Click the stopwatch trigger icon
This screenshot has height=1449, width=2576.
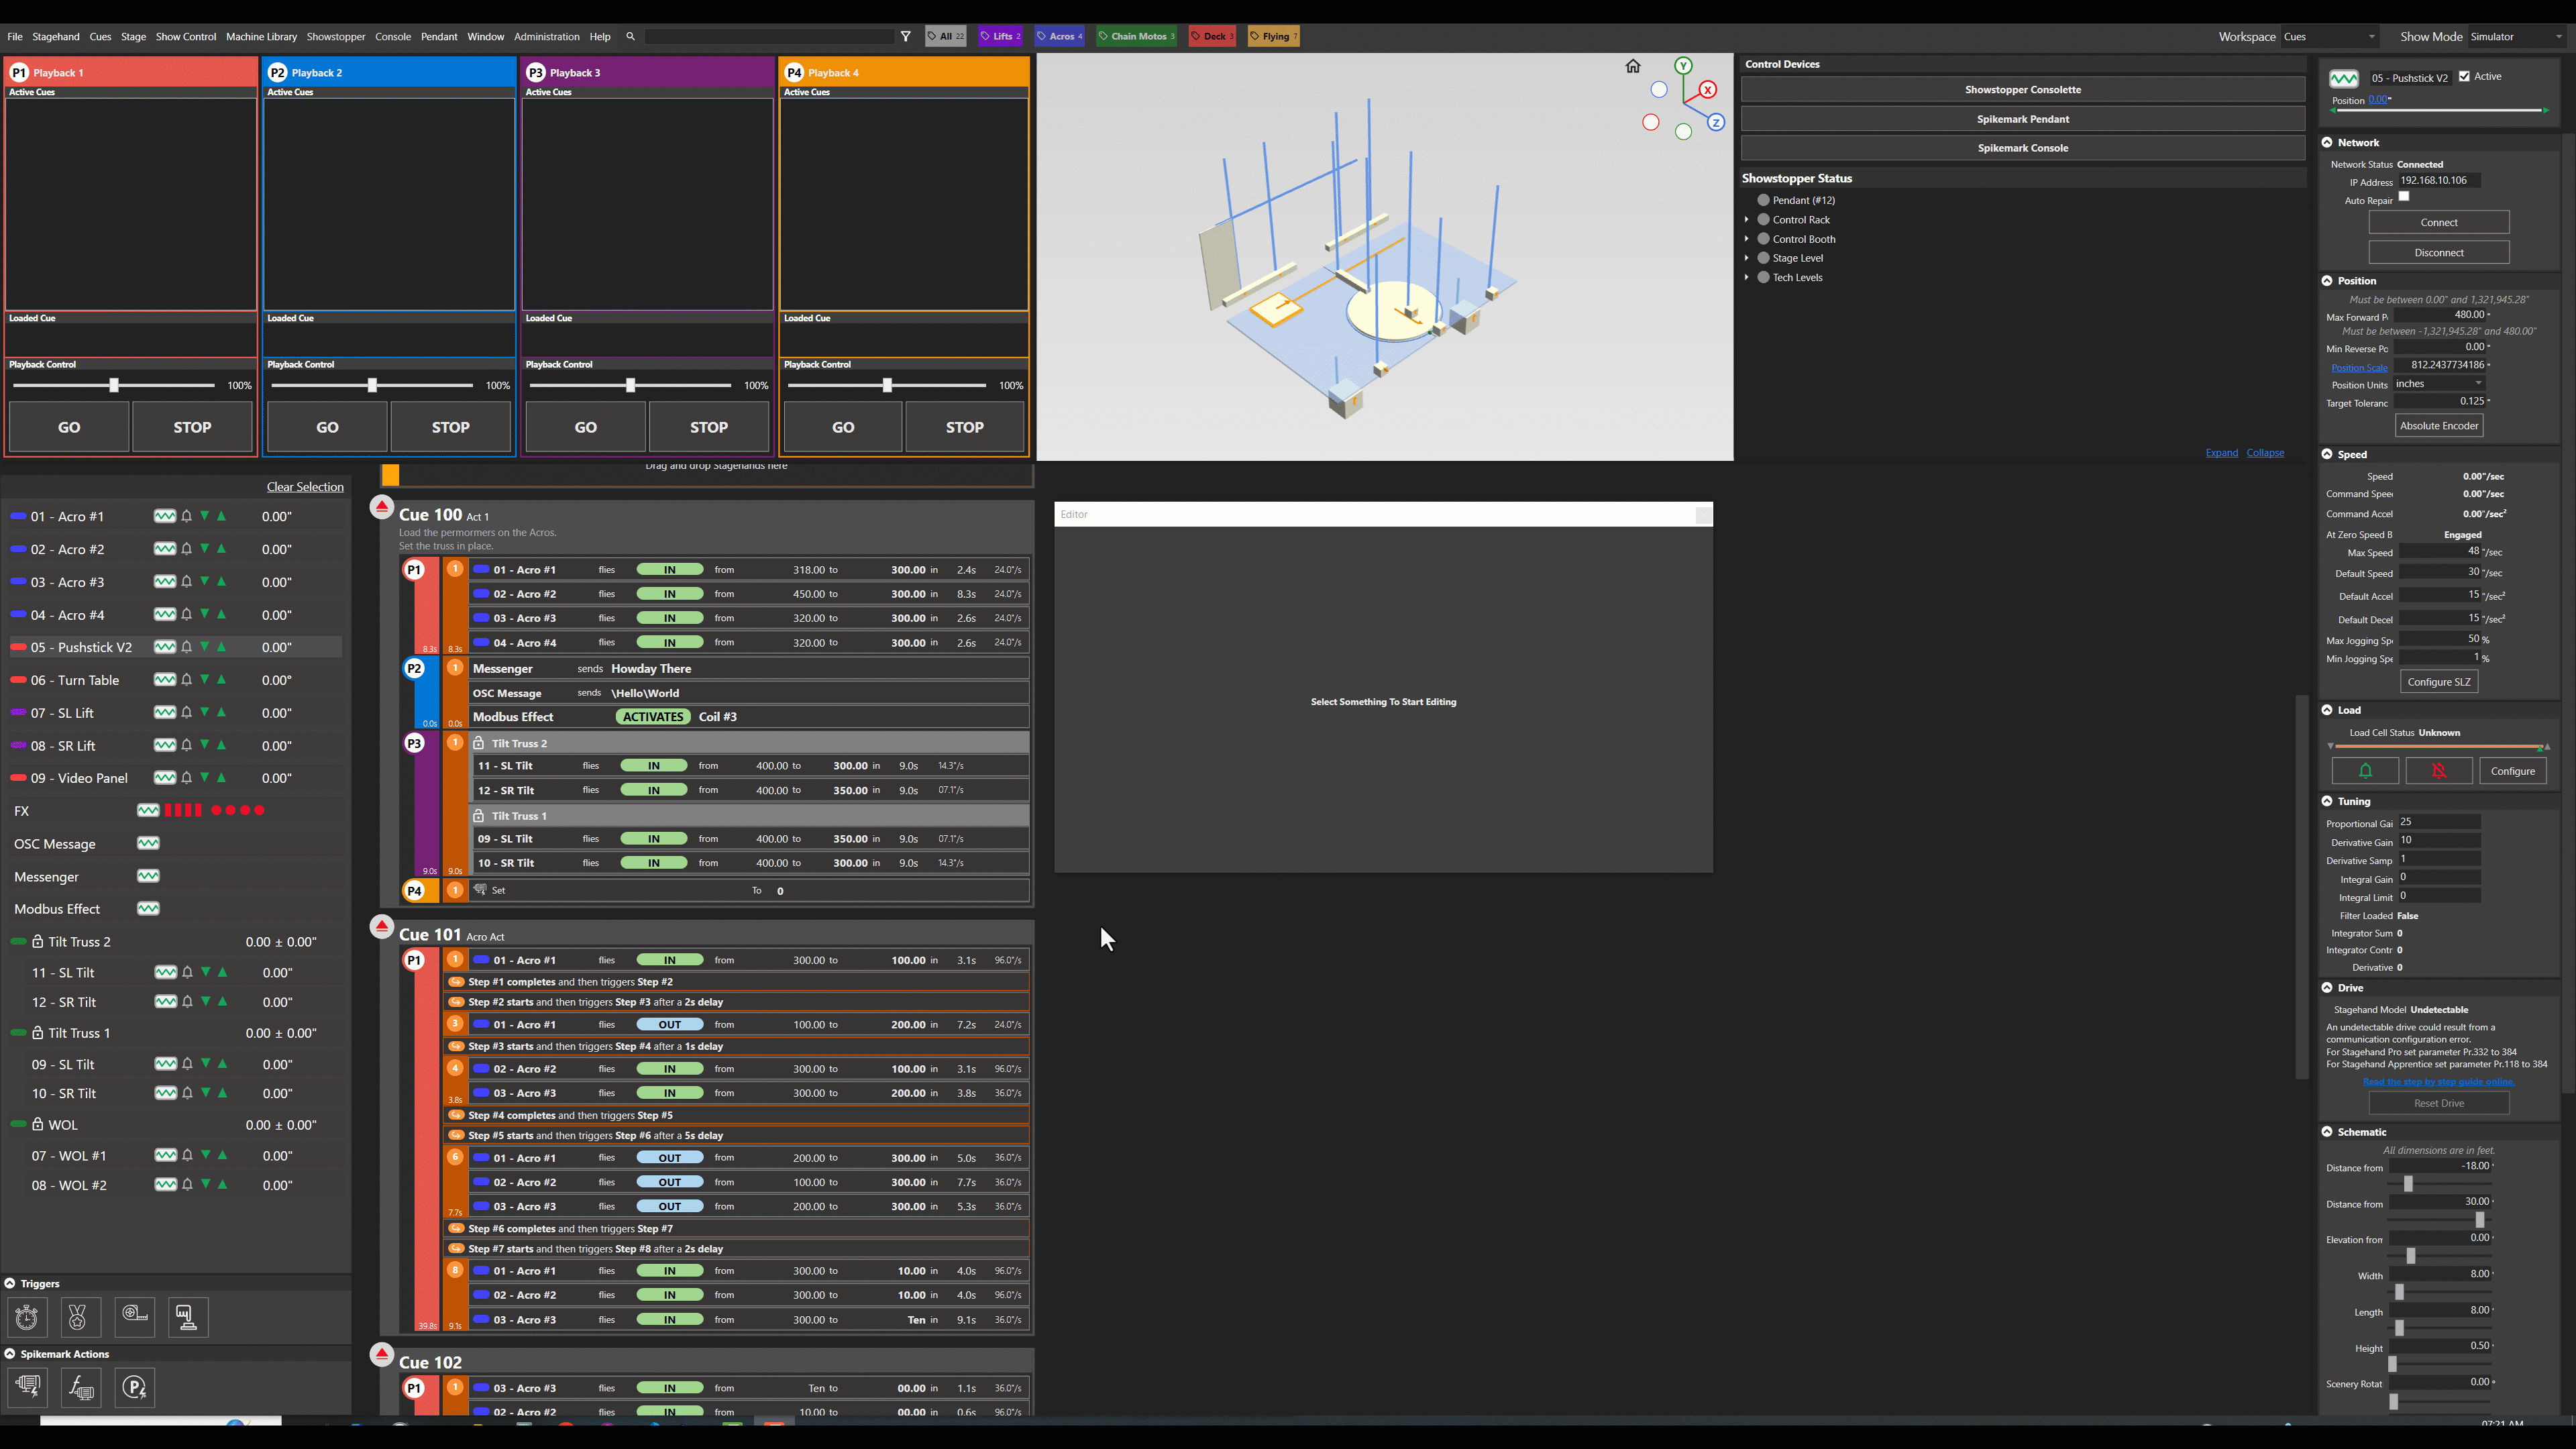27,1317
